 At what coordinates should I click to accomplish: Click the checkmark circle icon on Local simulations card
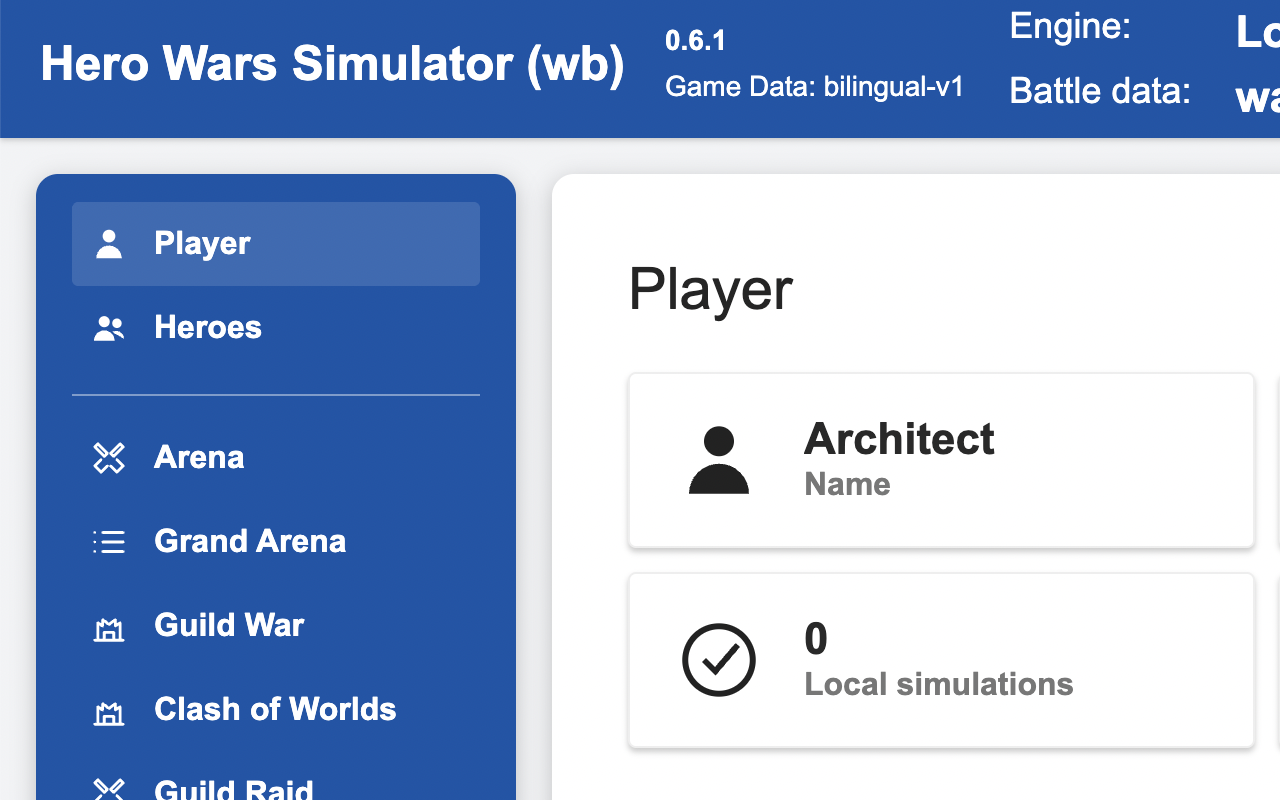(719, 660)
